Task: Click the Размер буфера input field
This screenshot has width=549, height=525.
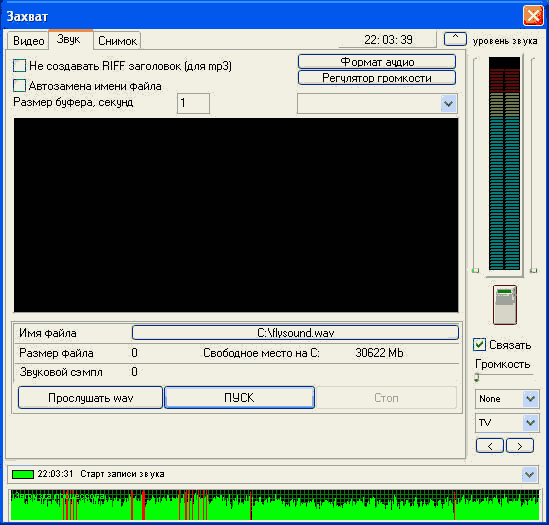Action: point(193,103)
